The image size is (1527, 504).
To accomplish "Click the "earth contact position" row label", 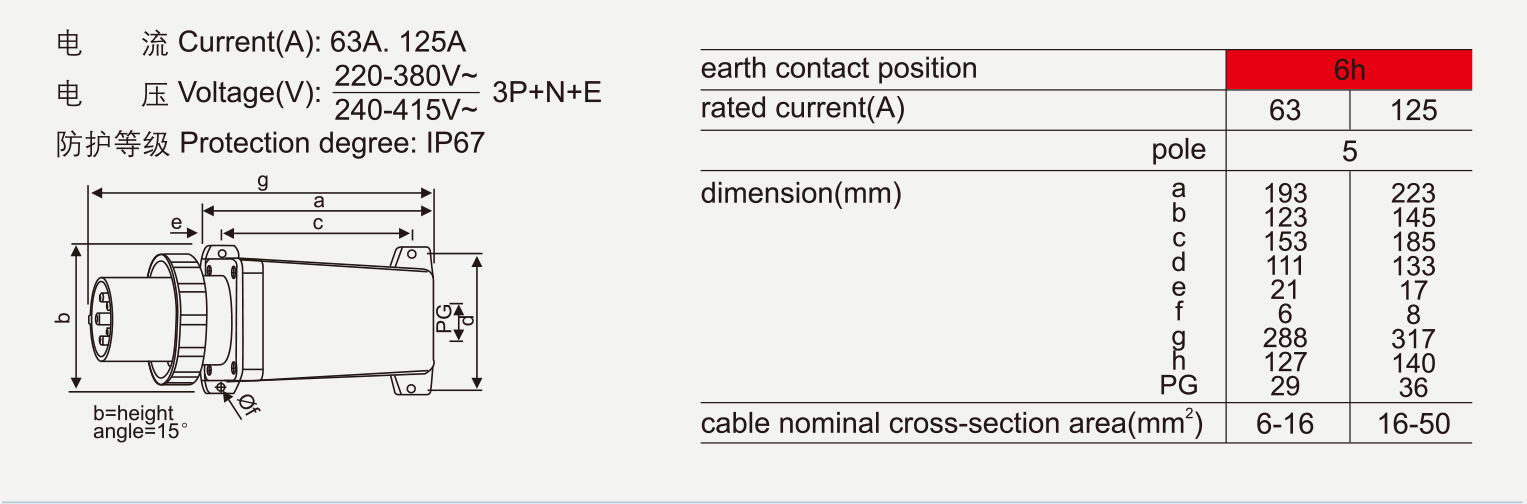I will coord(839,69).
